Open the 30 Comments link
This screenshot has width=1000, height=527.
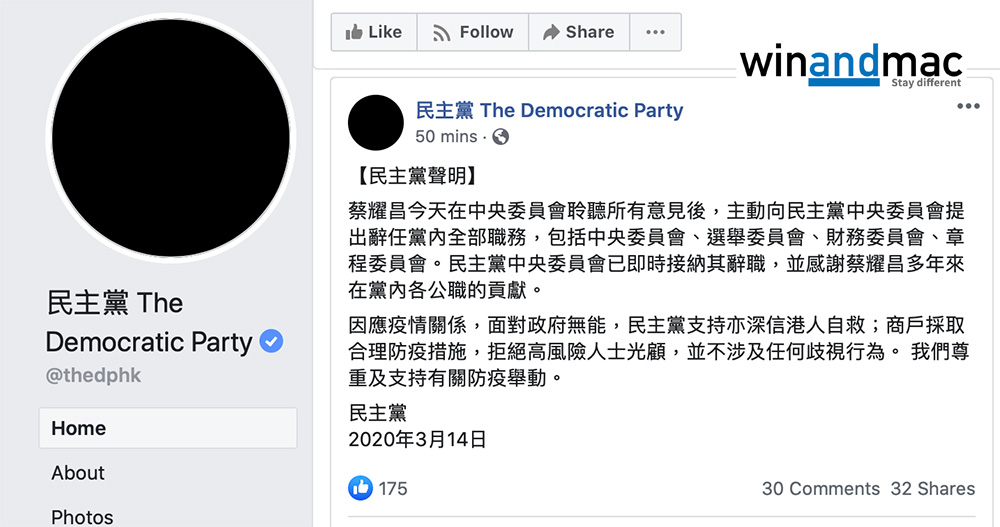820,488
